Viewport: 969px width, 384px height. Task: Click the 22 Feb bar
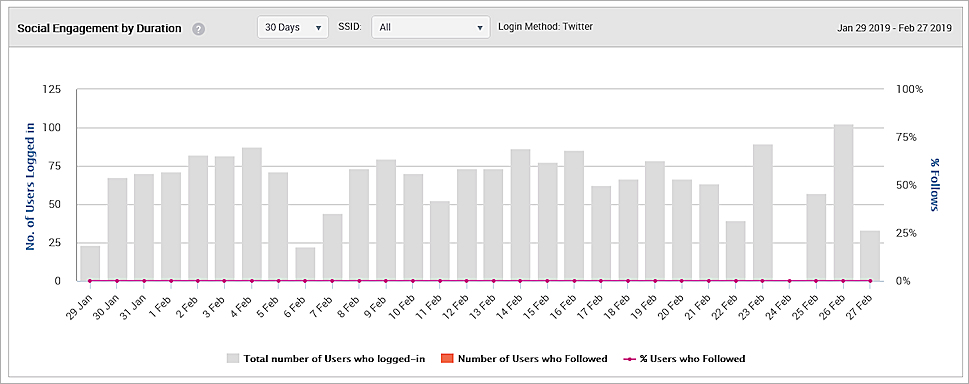click(735, 251)
